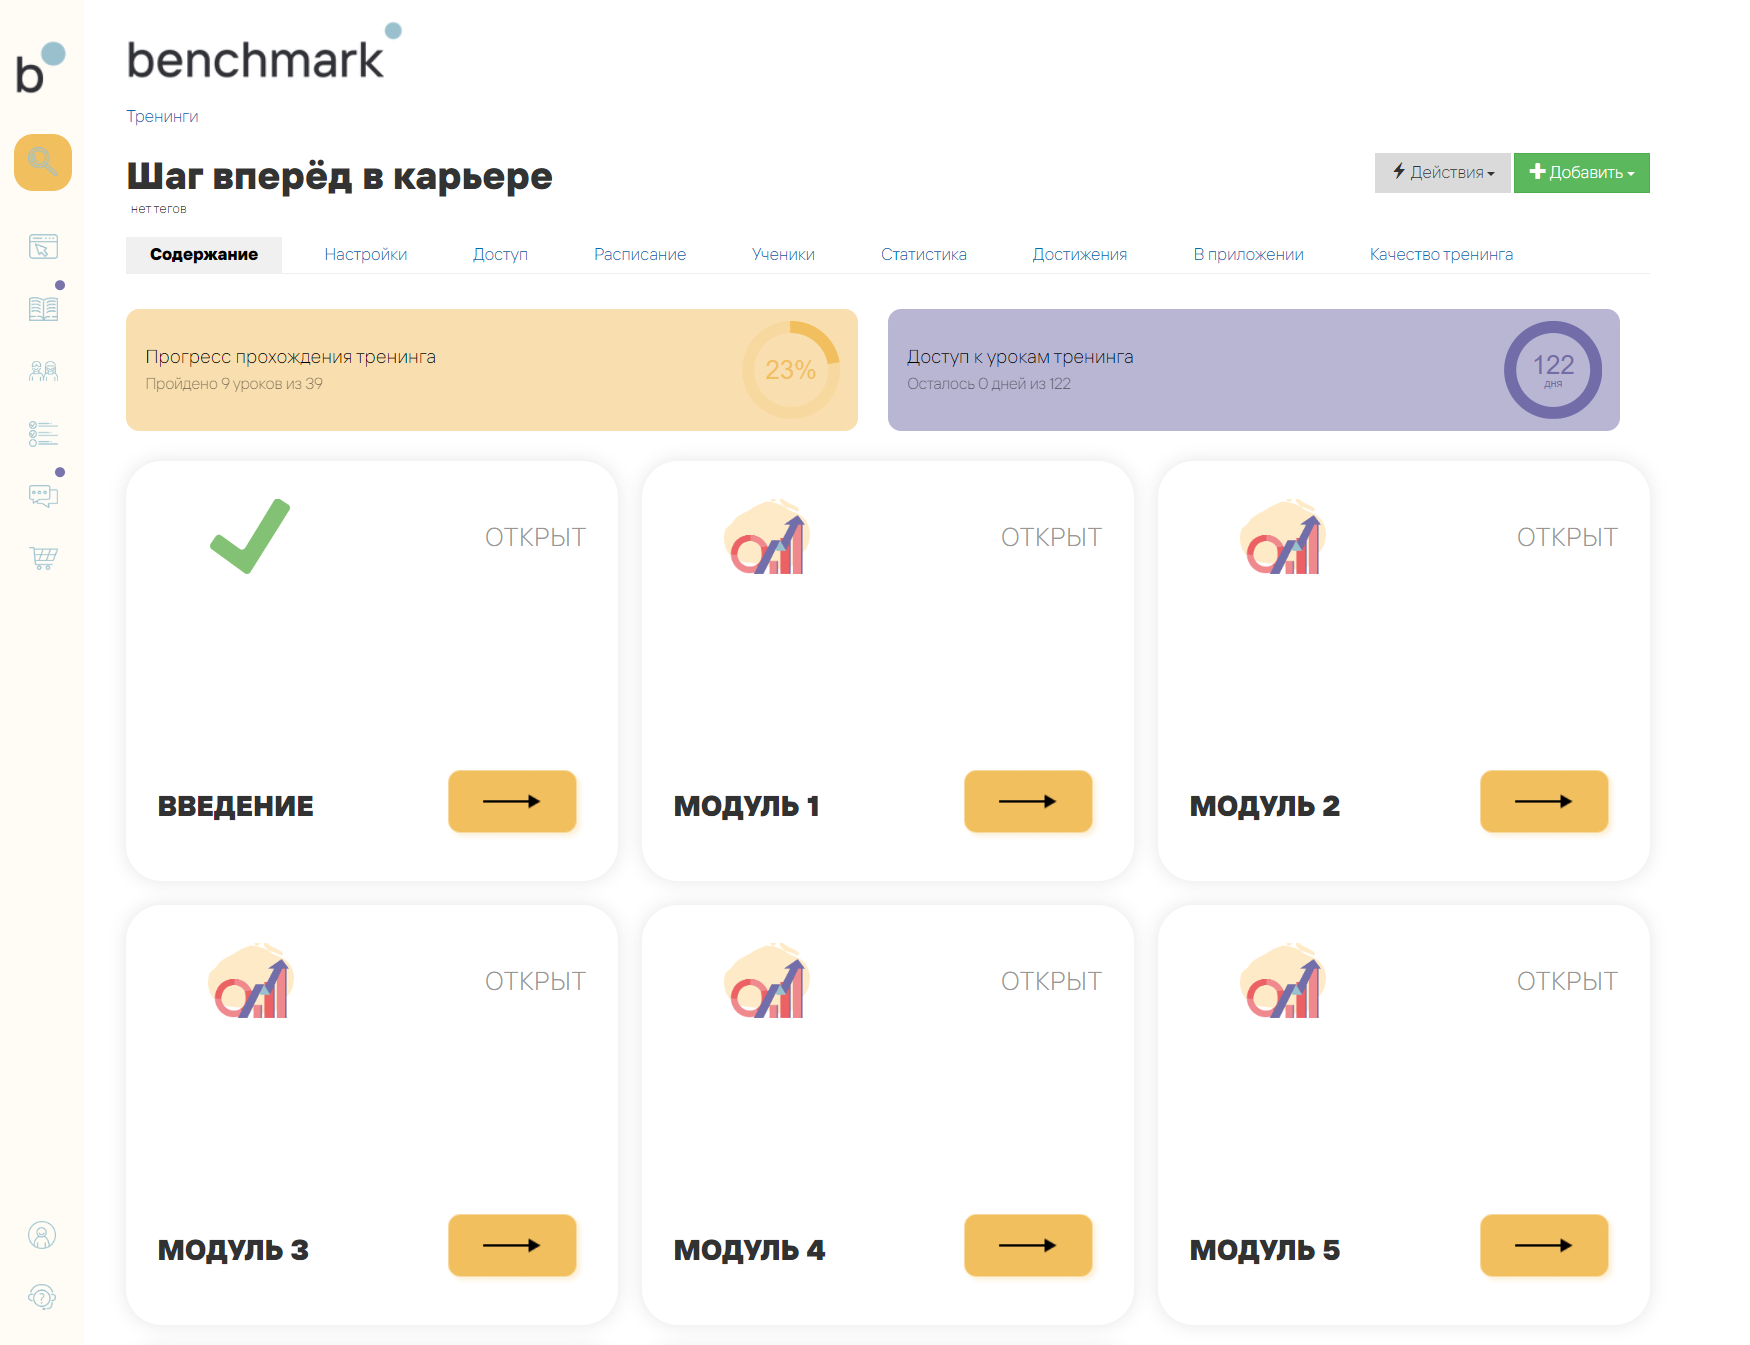
Task: Click the МОДУЛЬ 4 card chart thumbnail
Action: pyautogui.click(x=767, y=981)
